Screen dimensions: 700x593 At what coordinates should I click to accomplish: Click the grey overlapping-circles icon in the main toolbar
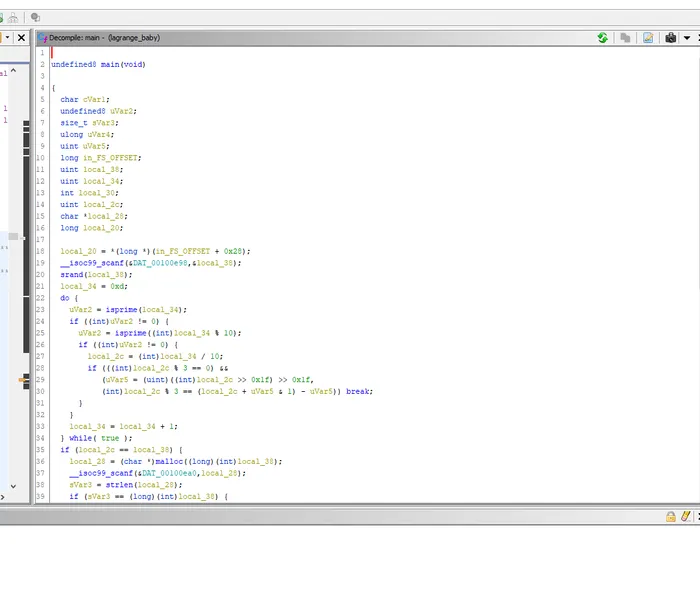pos(35,17)
